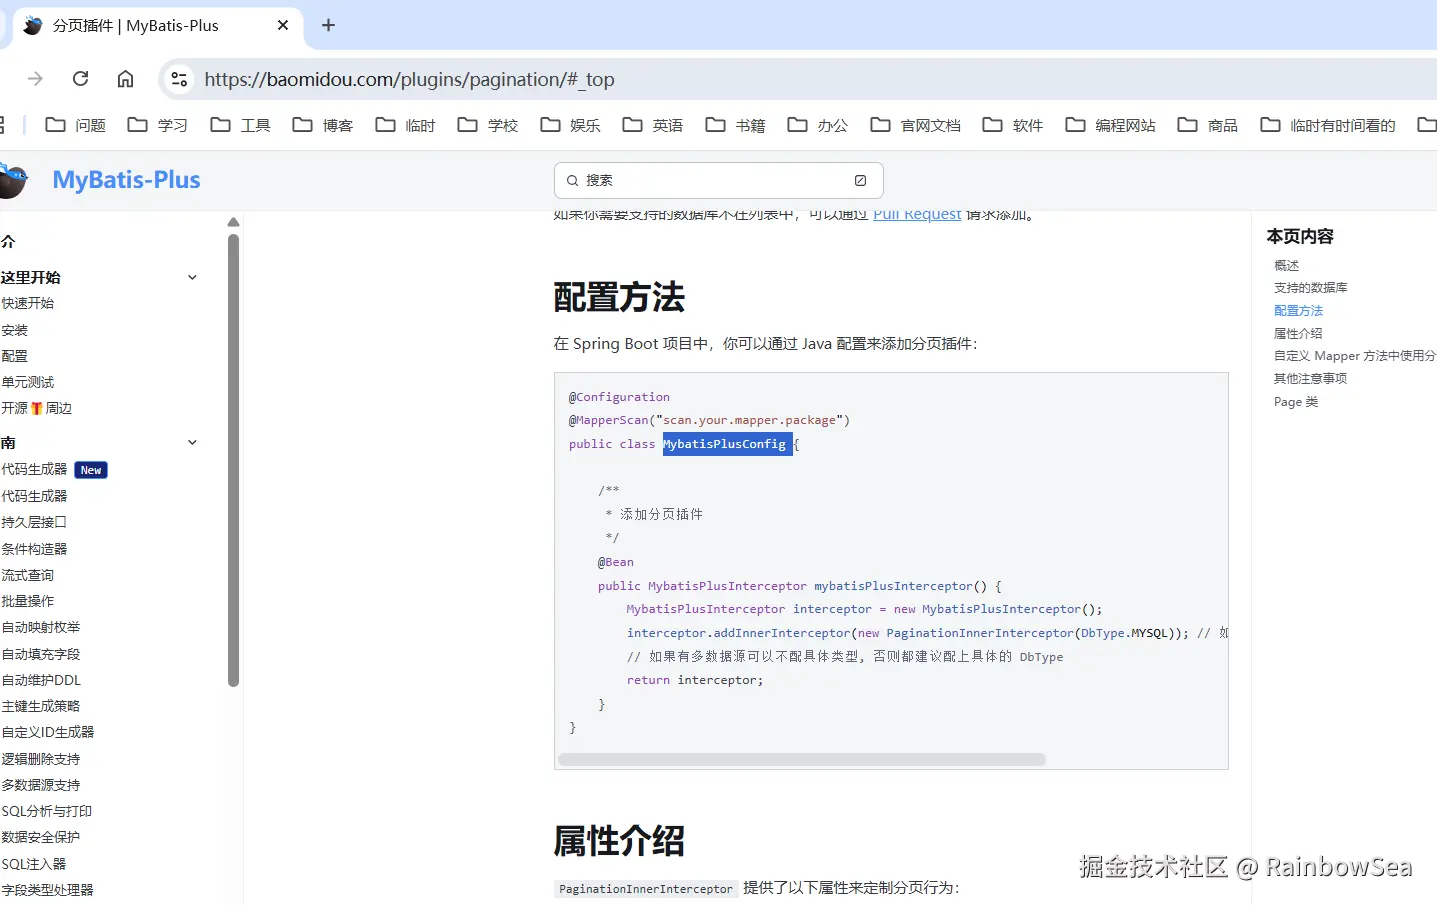Open 安装 in sidebar

click(15, 330)
